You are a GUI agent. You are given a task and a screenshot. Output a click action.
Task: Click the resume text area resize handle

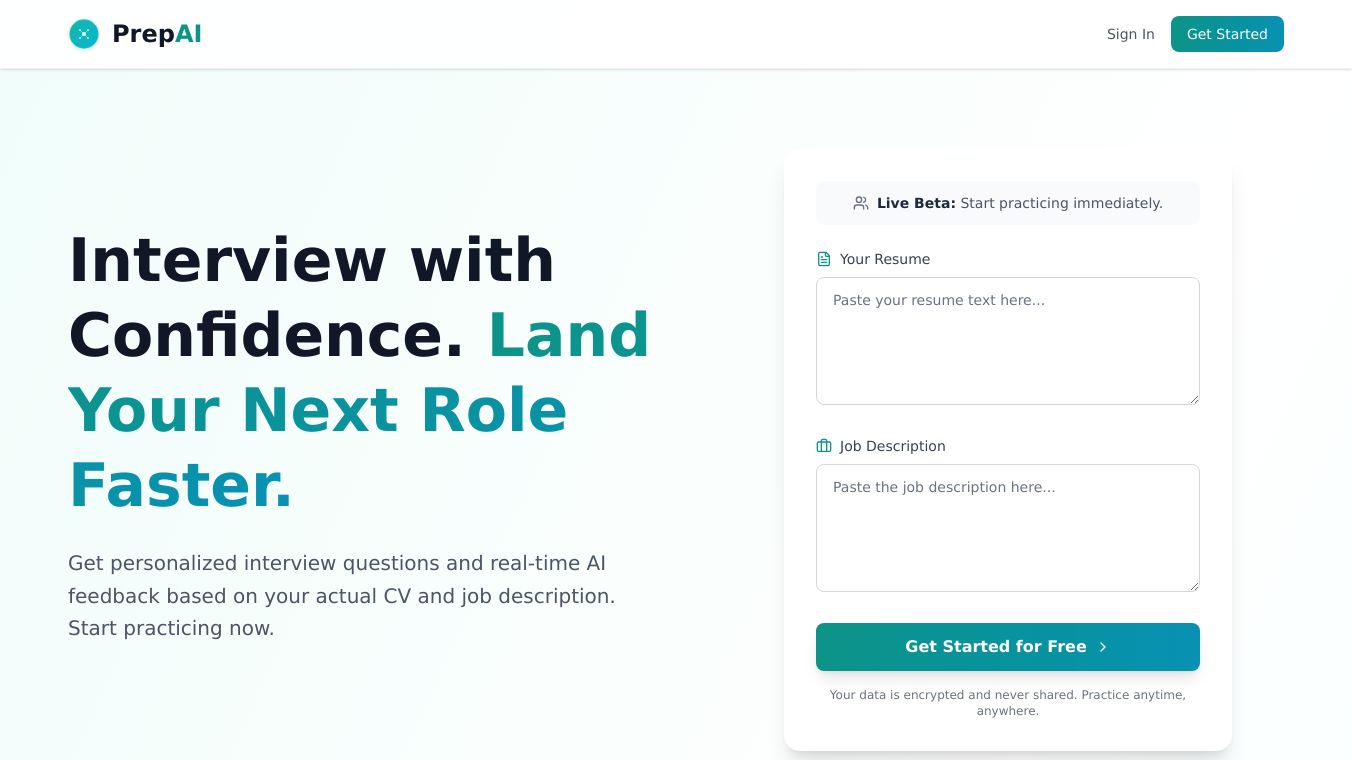[x=1194, y=399]
